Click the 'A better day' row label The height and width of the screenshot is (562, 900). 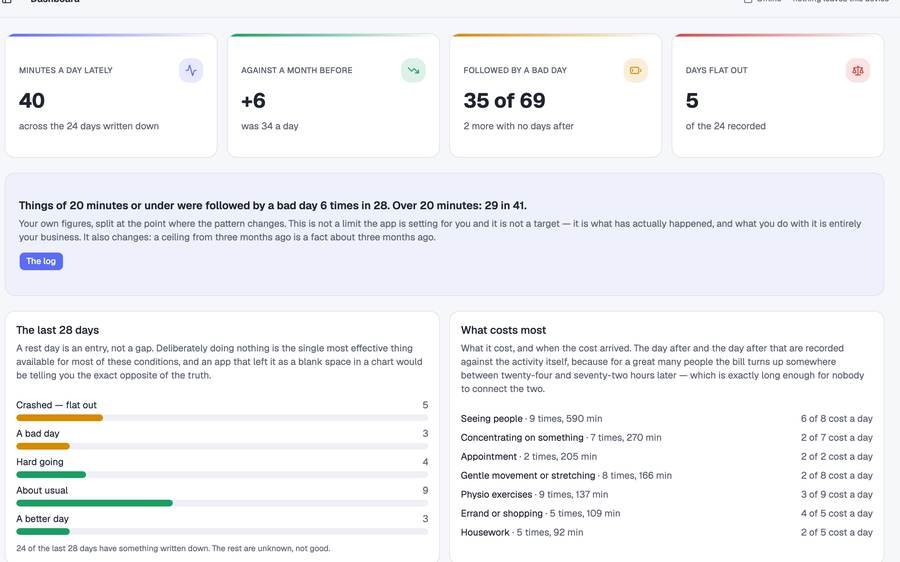42,518
